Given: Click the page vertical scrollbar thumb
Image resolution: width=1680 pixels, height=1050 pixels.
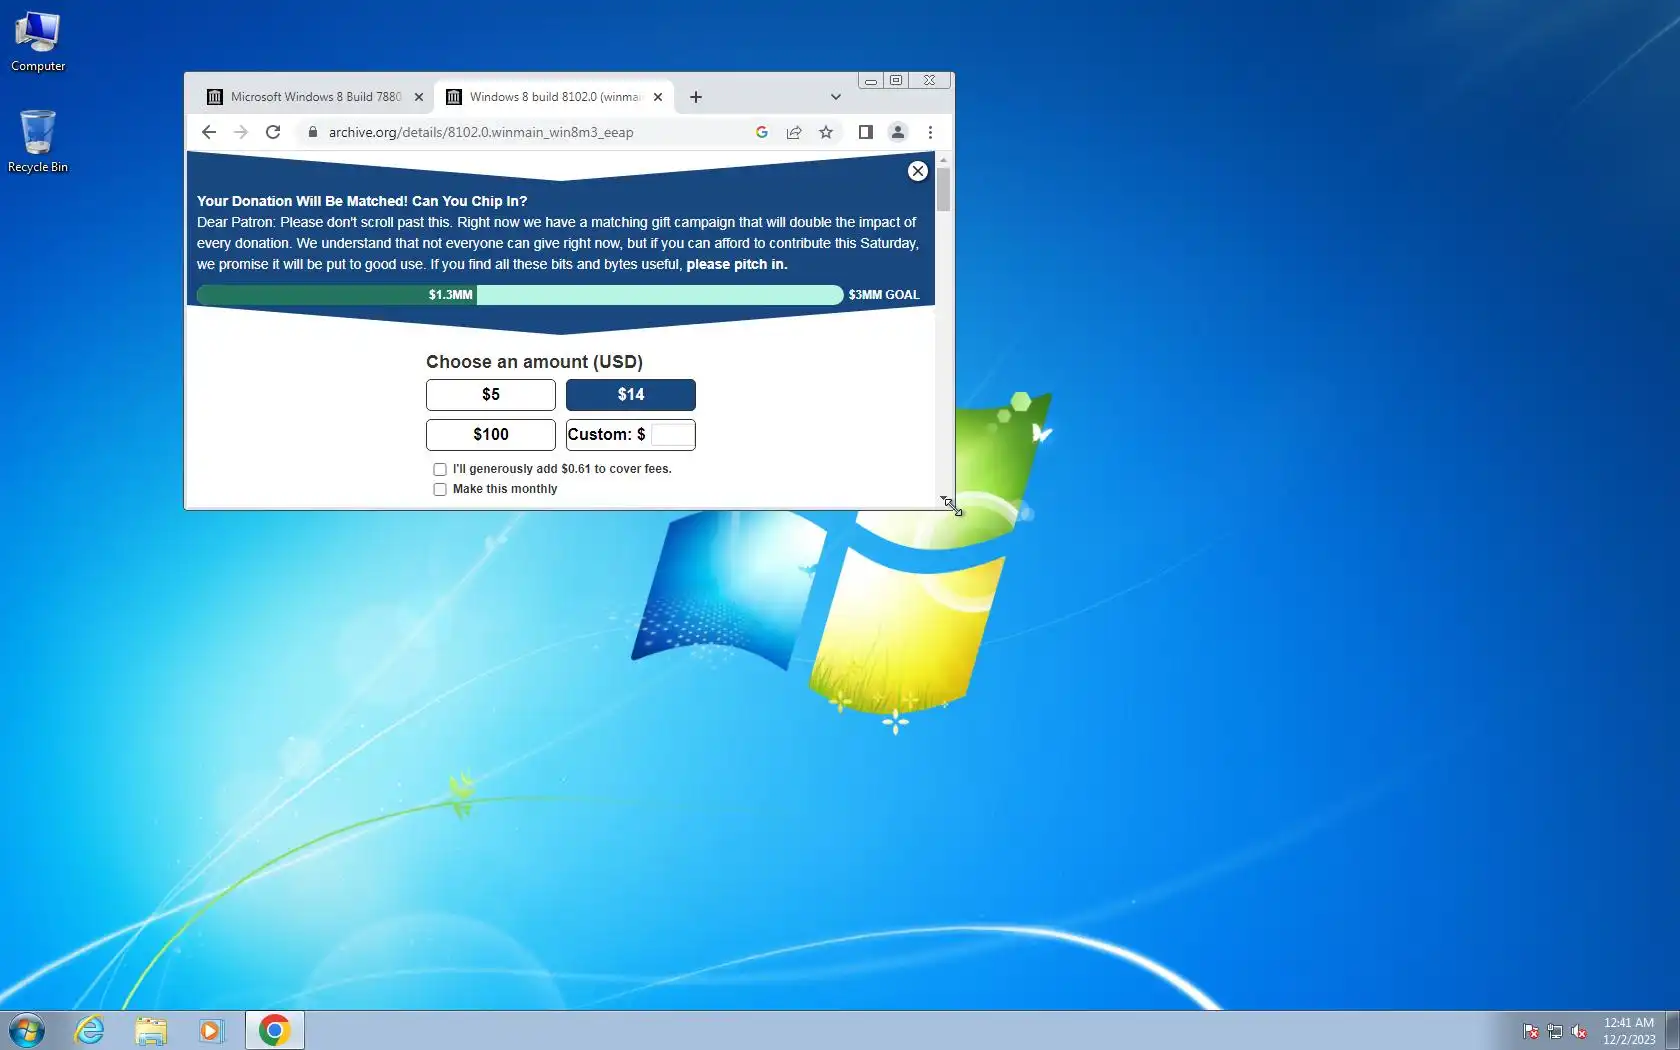Looking at the screenshot, I should click(x=943, y=189).
